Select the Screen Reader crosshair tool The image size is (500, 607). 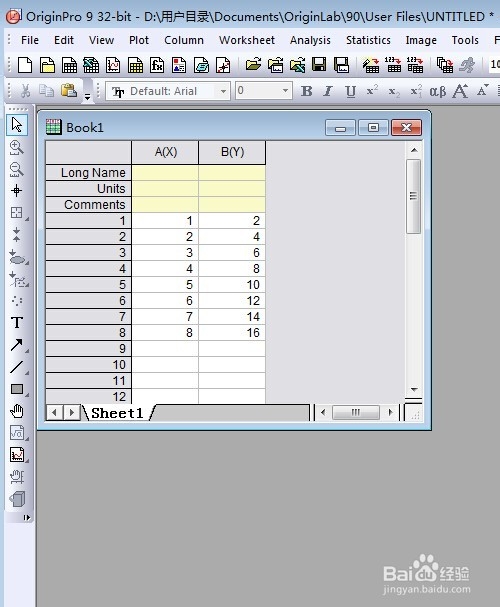coord(17,191)
